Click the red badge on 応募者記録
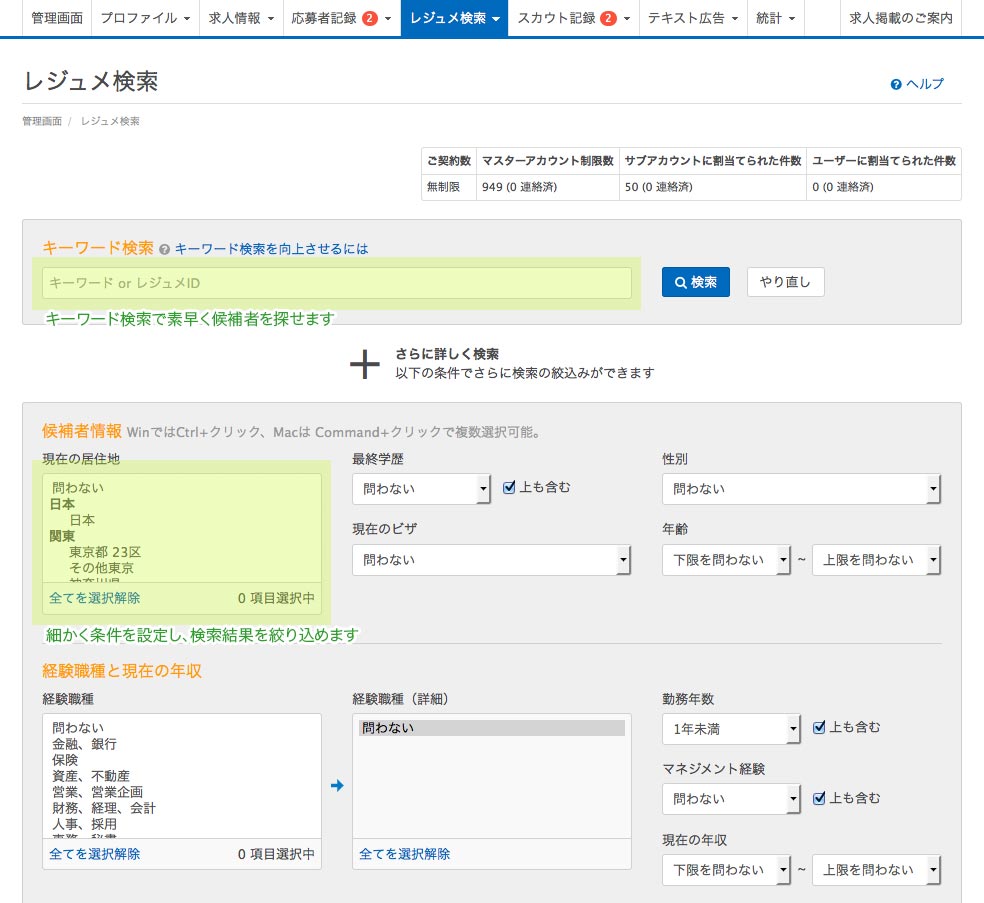 pyautogui.click(x=370, y=18)
